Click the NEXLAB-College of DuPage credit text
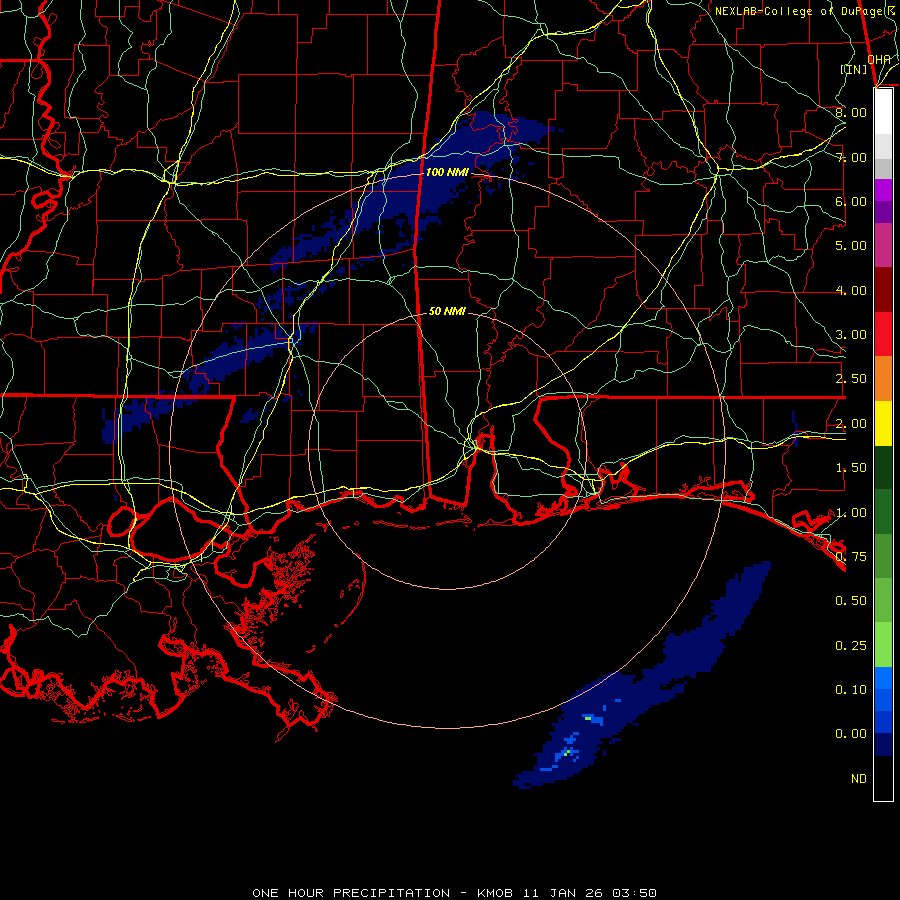Screen dimensions: 900x900 [806, 11]
